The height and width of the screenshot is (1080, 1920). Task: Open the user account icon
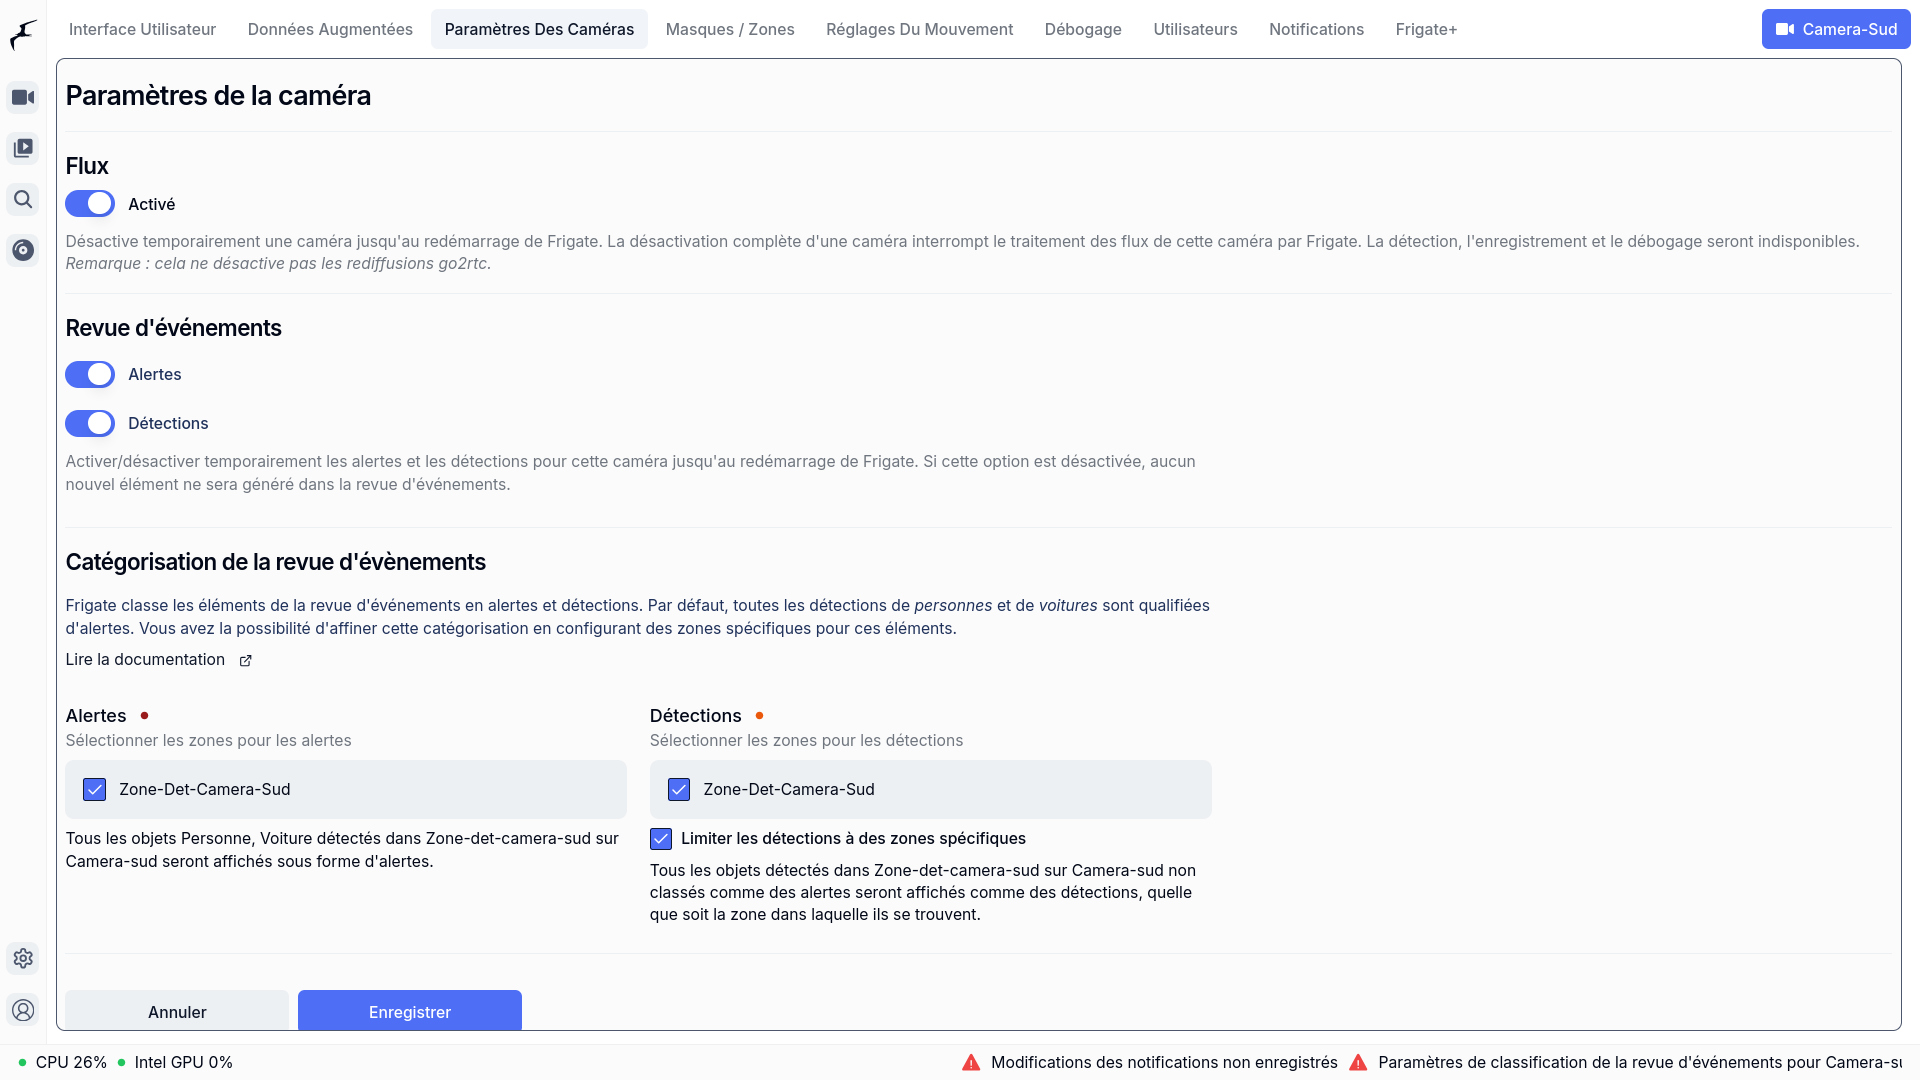tap(23, 1010)
